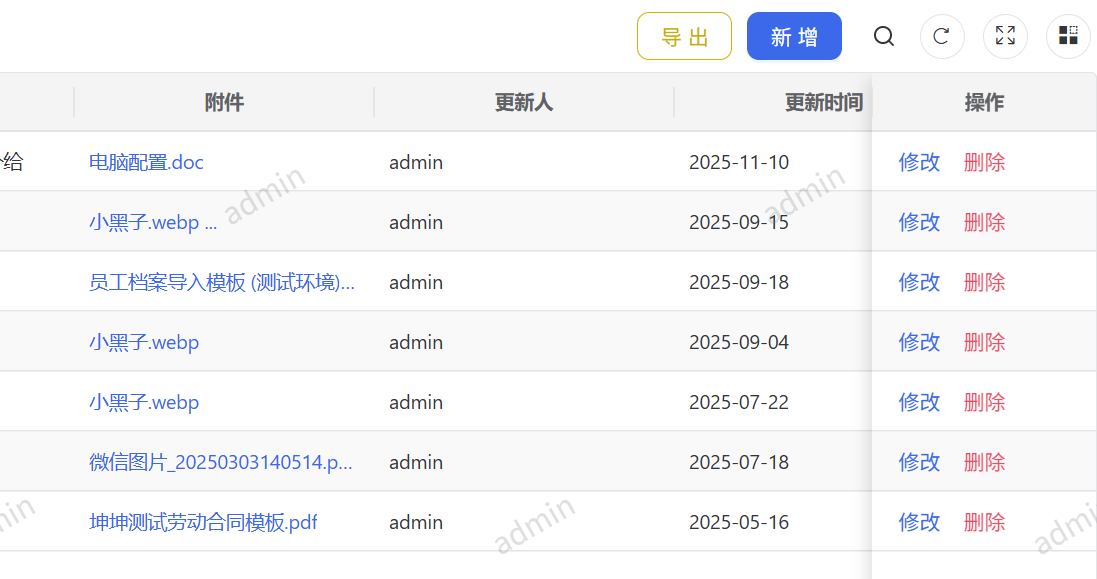Click the 附件 column header
The image size is (1097, 579).
tap(224, 102)
